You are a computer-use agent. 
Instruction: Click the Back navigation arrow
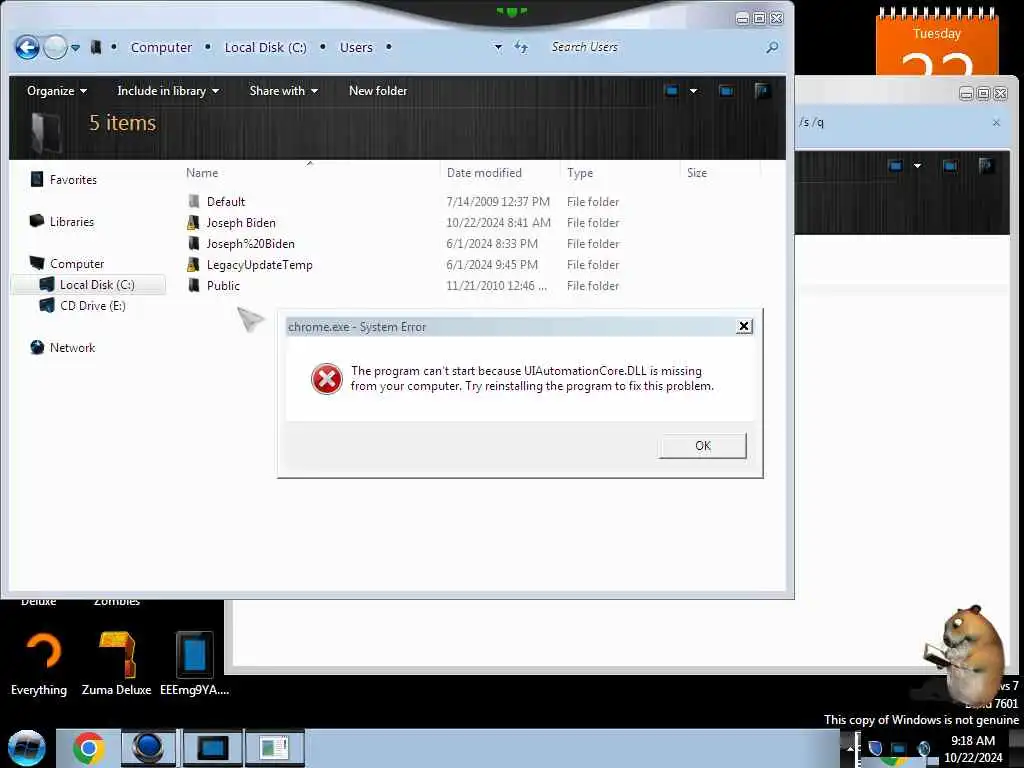pyautogui.click(x=27, y=48)
